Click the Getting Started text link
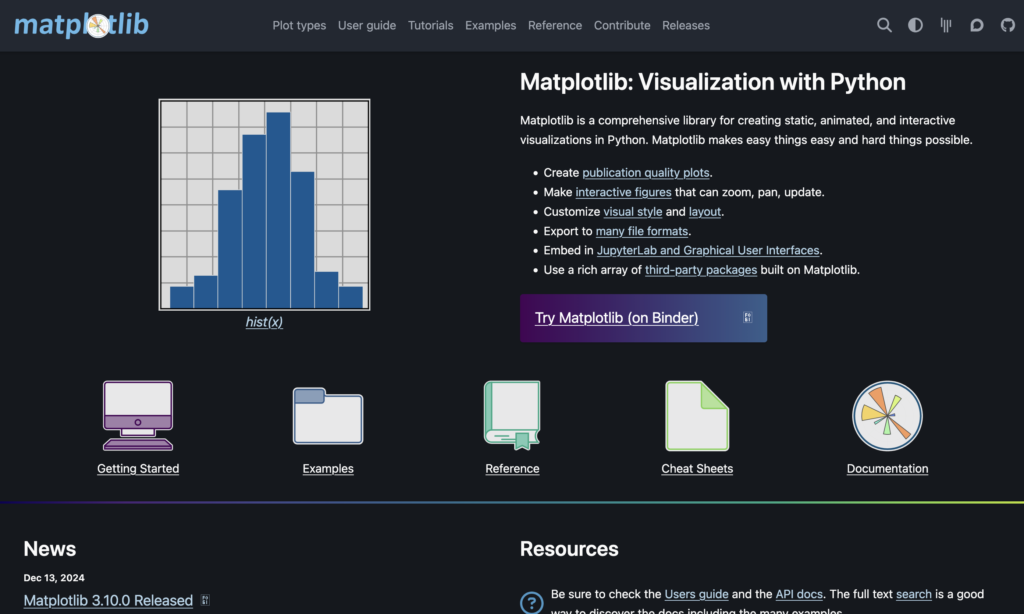Image resolution: width=1024 pixels, height=614 pixels. pos(138,468)
